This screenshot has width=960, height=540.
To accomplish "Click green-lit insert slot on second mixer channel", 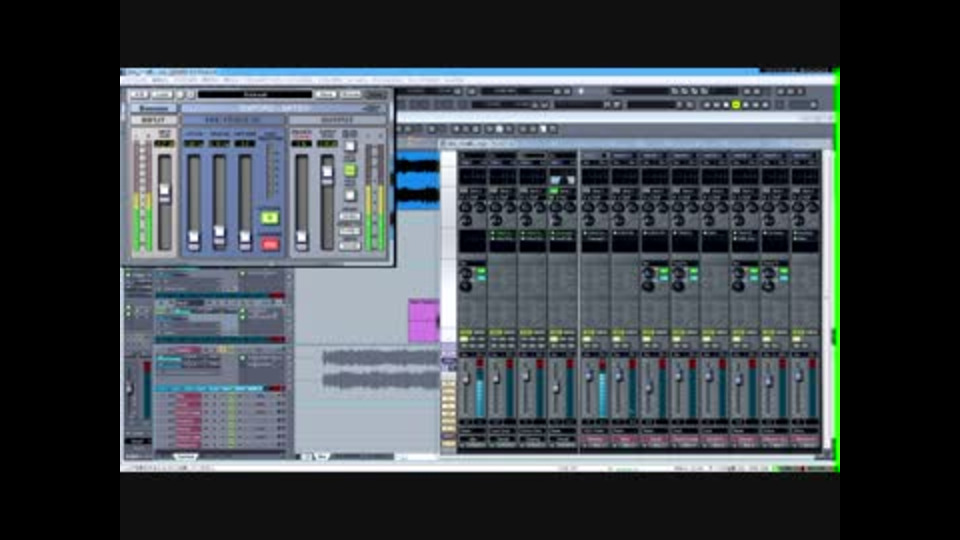I will pyautogui.click(x=503, y=234).
